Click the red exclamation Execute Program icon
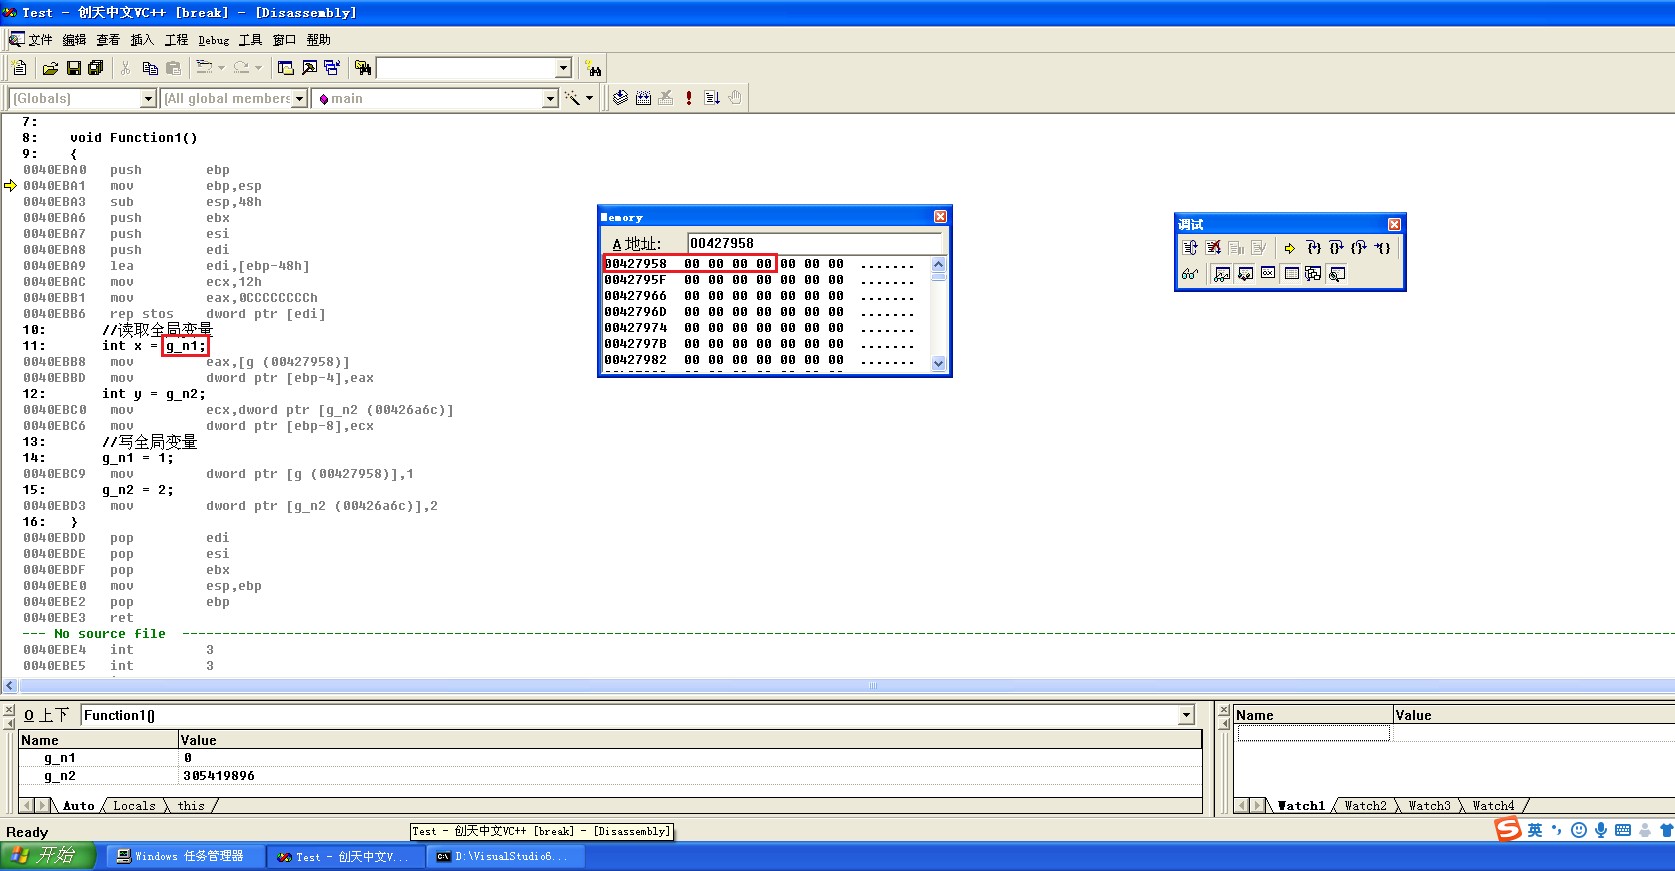The height and width of the screenshot is (871, 1675). pos(688,98)
